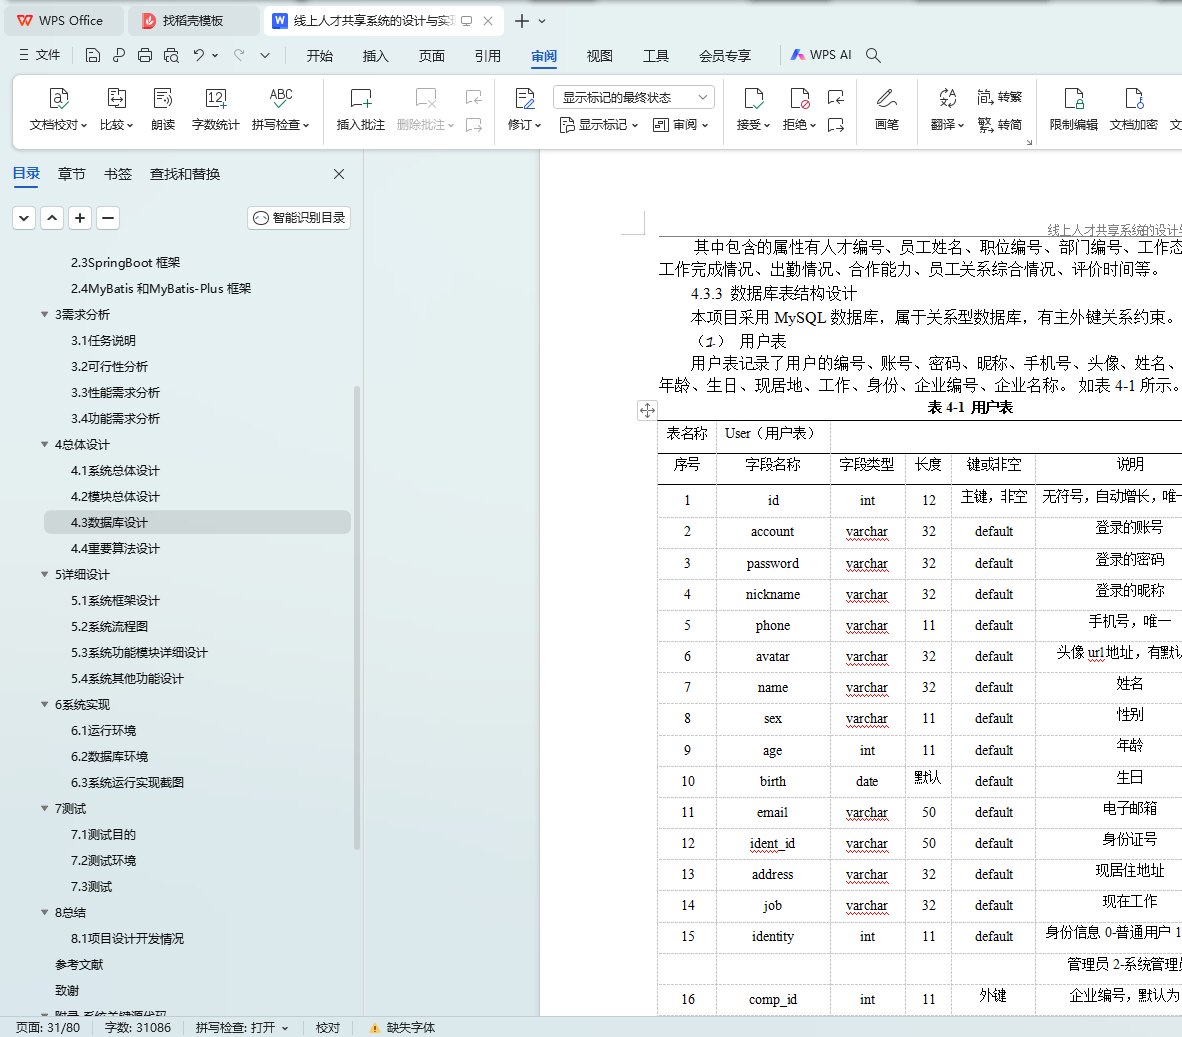This screenshot has height=1037, width=1182.
Task: Open the 书签 tab in navigation pane
Action: click(x=118, y=174)
